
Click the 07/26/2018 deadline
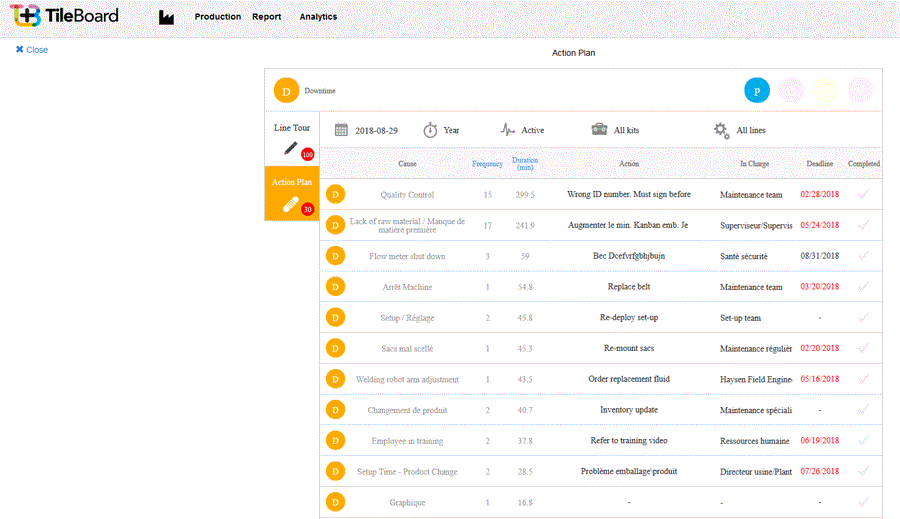pyautogui.click(x=820, y=471)
